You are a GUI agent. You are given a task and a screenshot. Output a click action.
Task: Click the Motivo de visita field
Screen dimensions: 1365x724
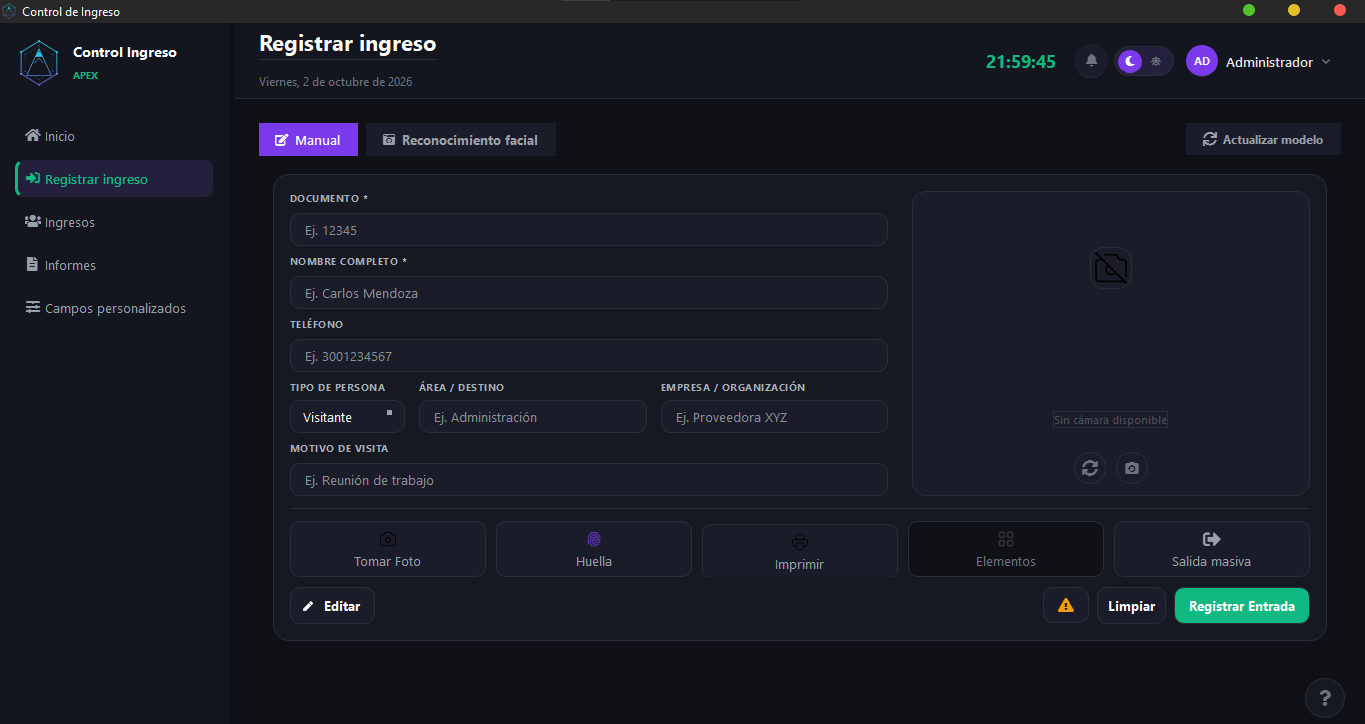(589, 480)
